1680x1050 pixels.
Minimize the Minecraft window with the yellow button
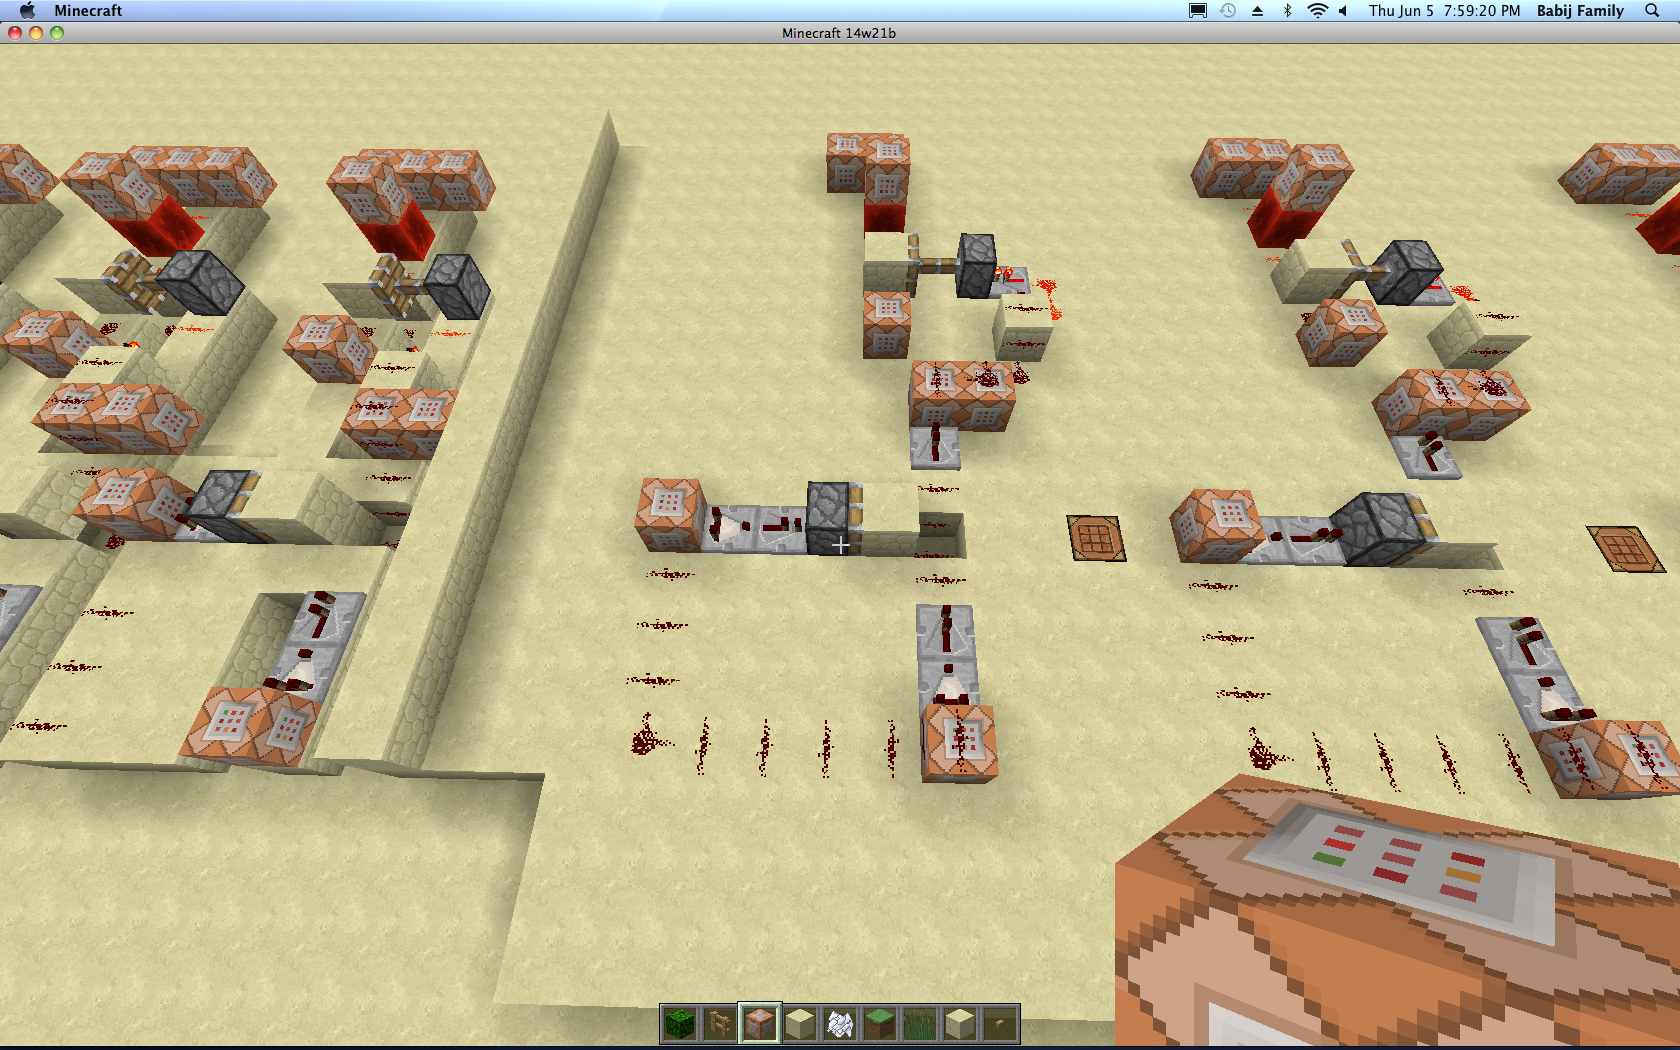pyautogui.click(x=36, y=33)
